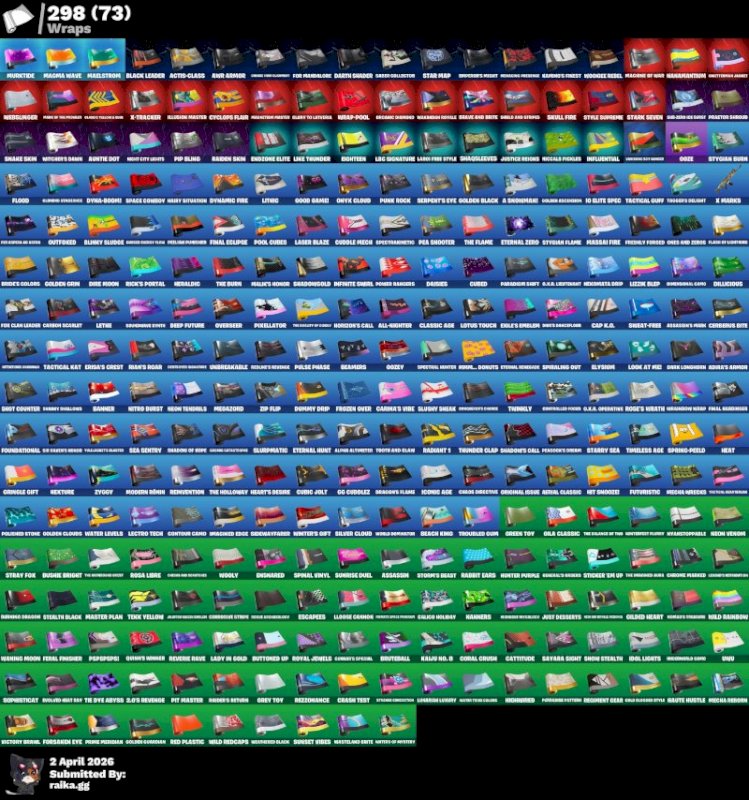749x800 pixels.
Task: Select the Magma Wave wrap
Action: pyautogui.click(x=62, y=60)
